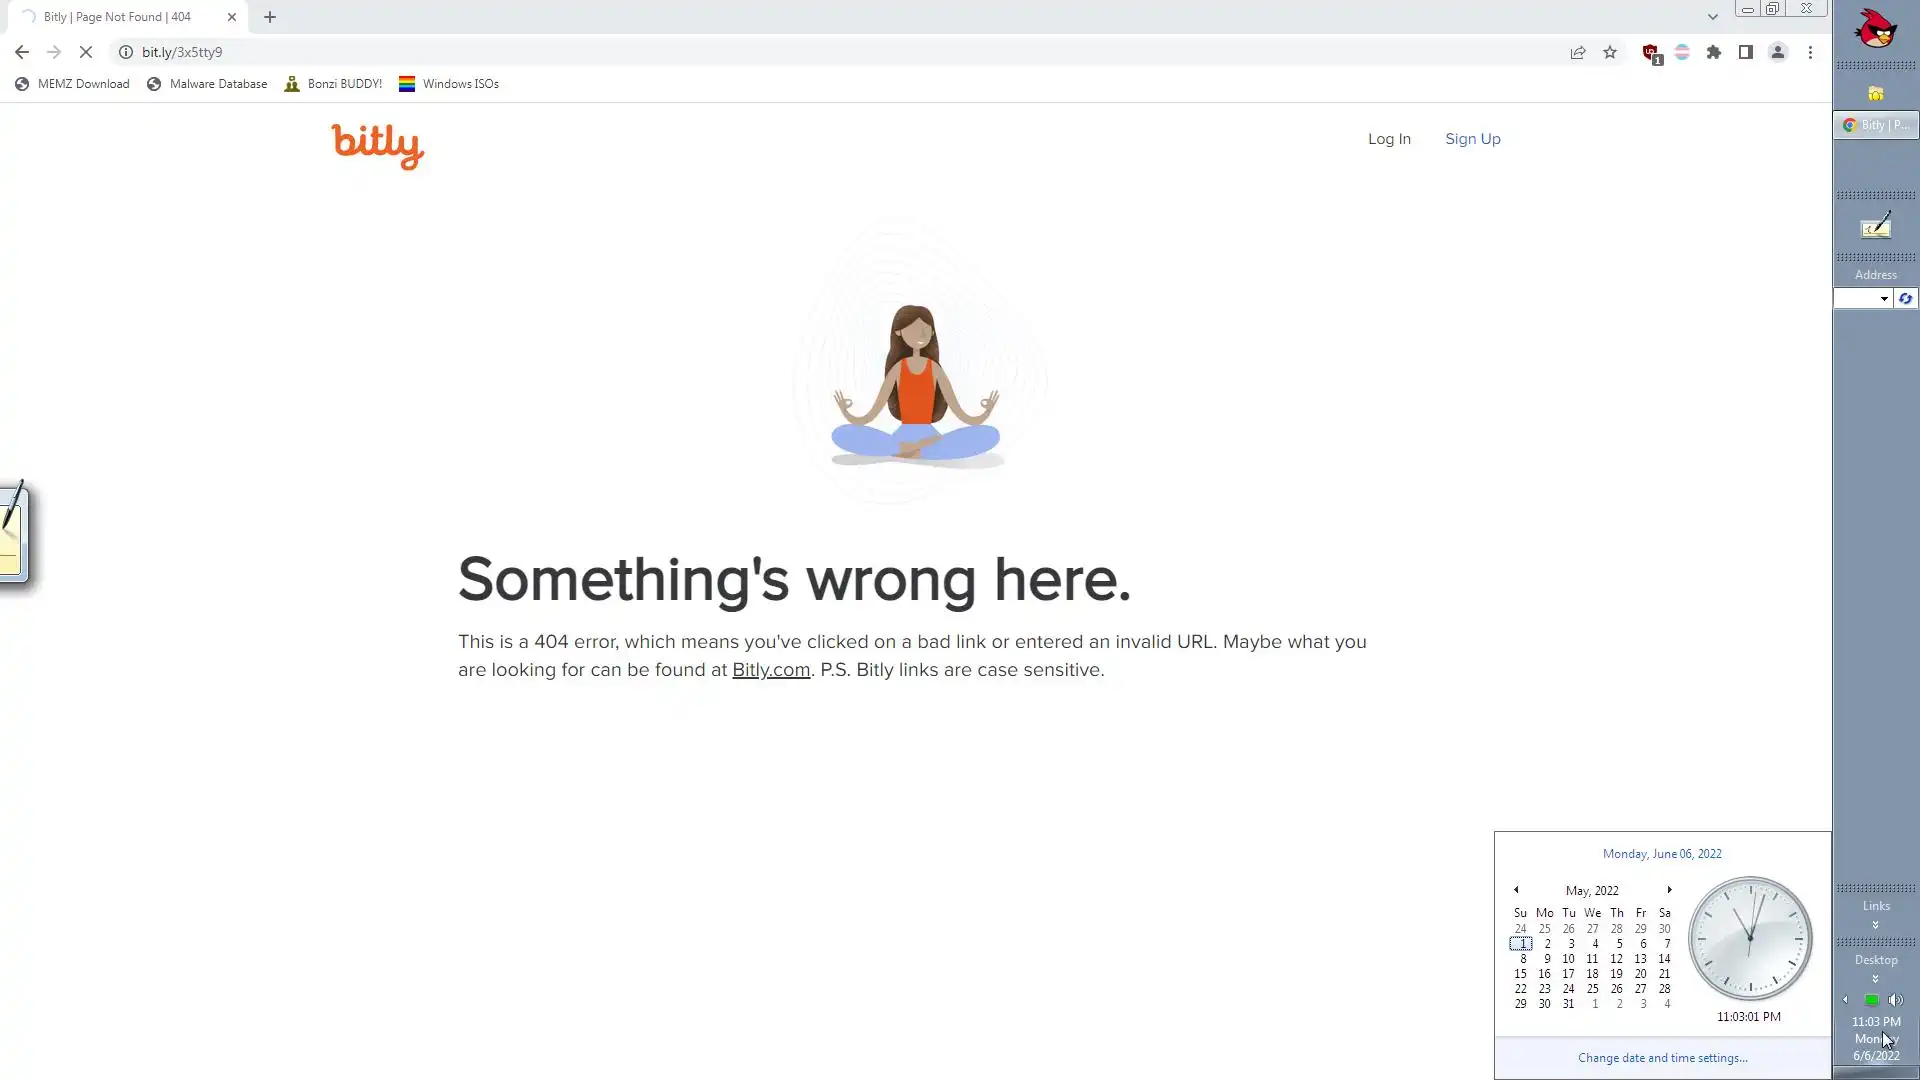Expand the Links toolbar chevron
Viewport: 1920px width, 1080px height.
[1876, 925]
